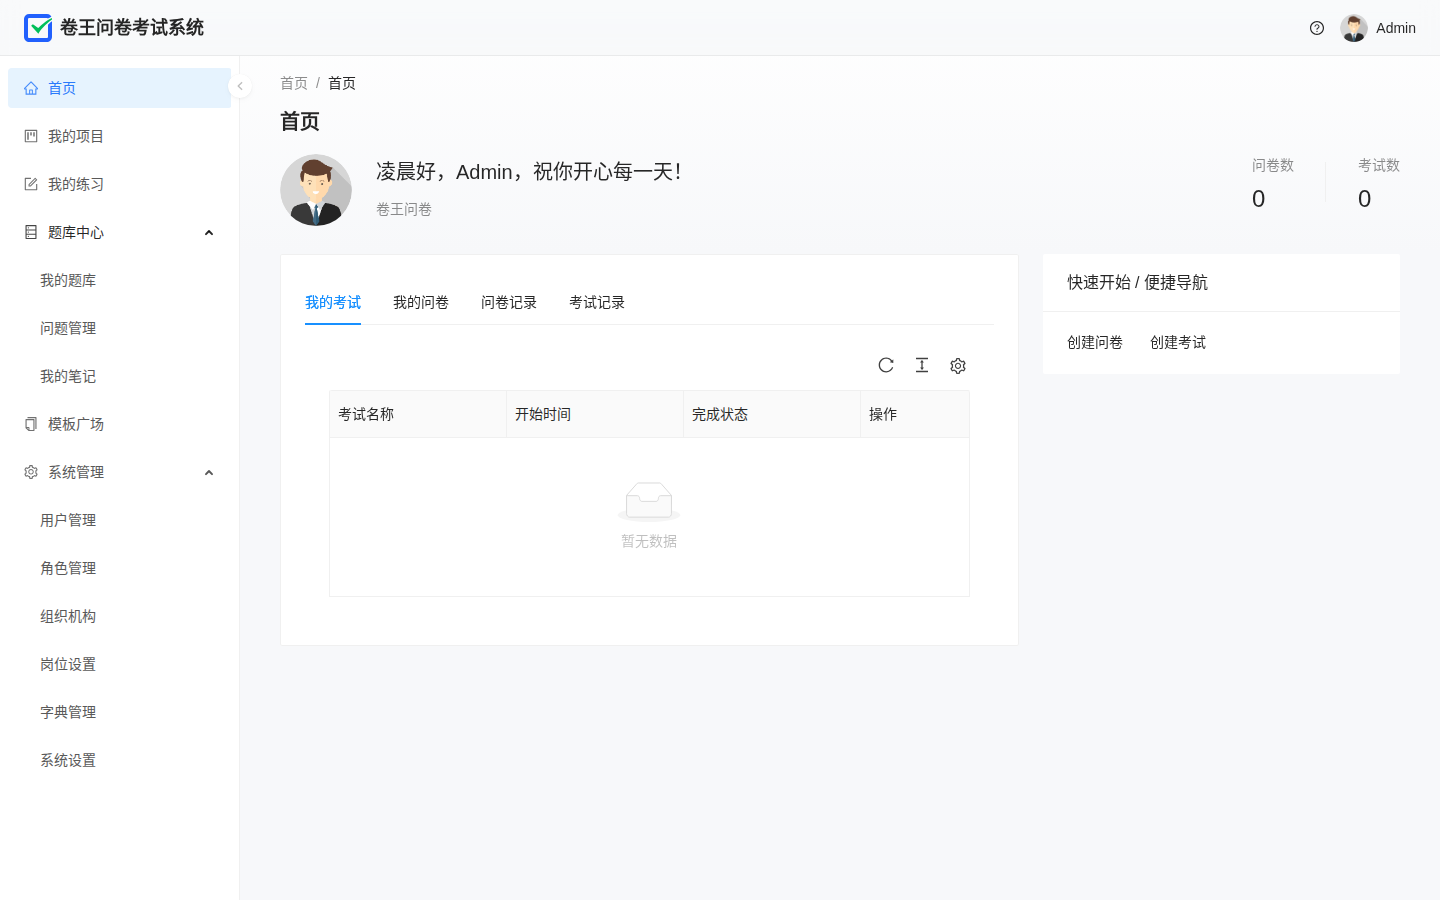
Task: Open the Admin user dropdown
Action: click(x=1378, y=28)
